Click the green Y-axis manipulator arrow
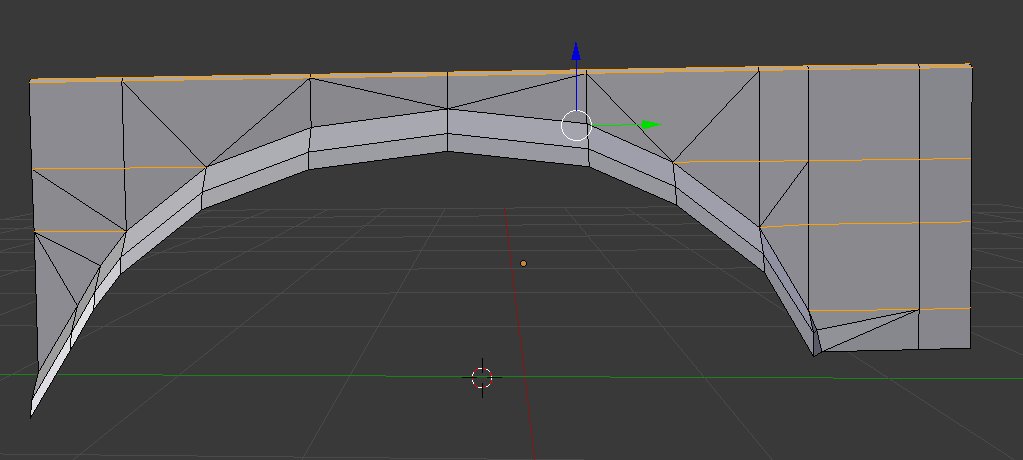 (650, 125)
